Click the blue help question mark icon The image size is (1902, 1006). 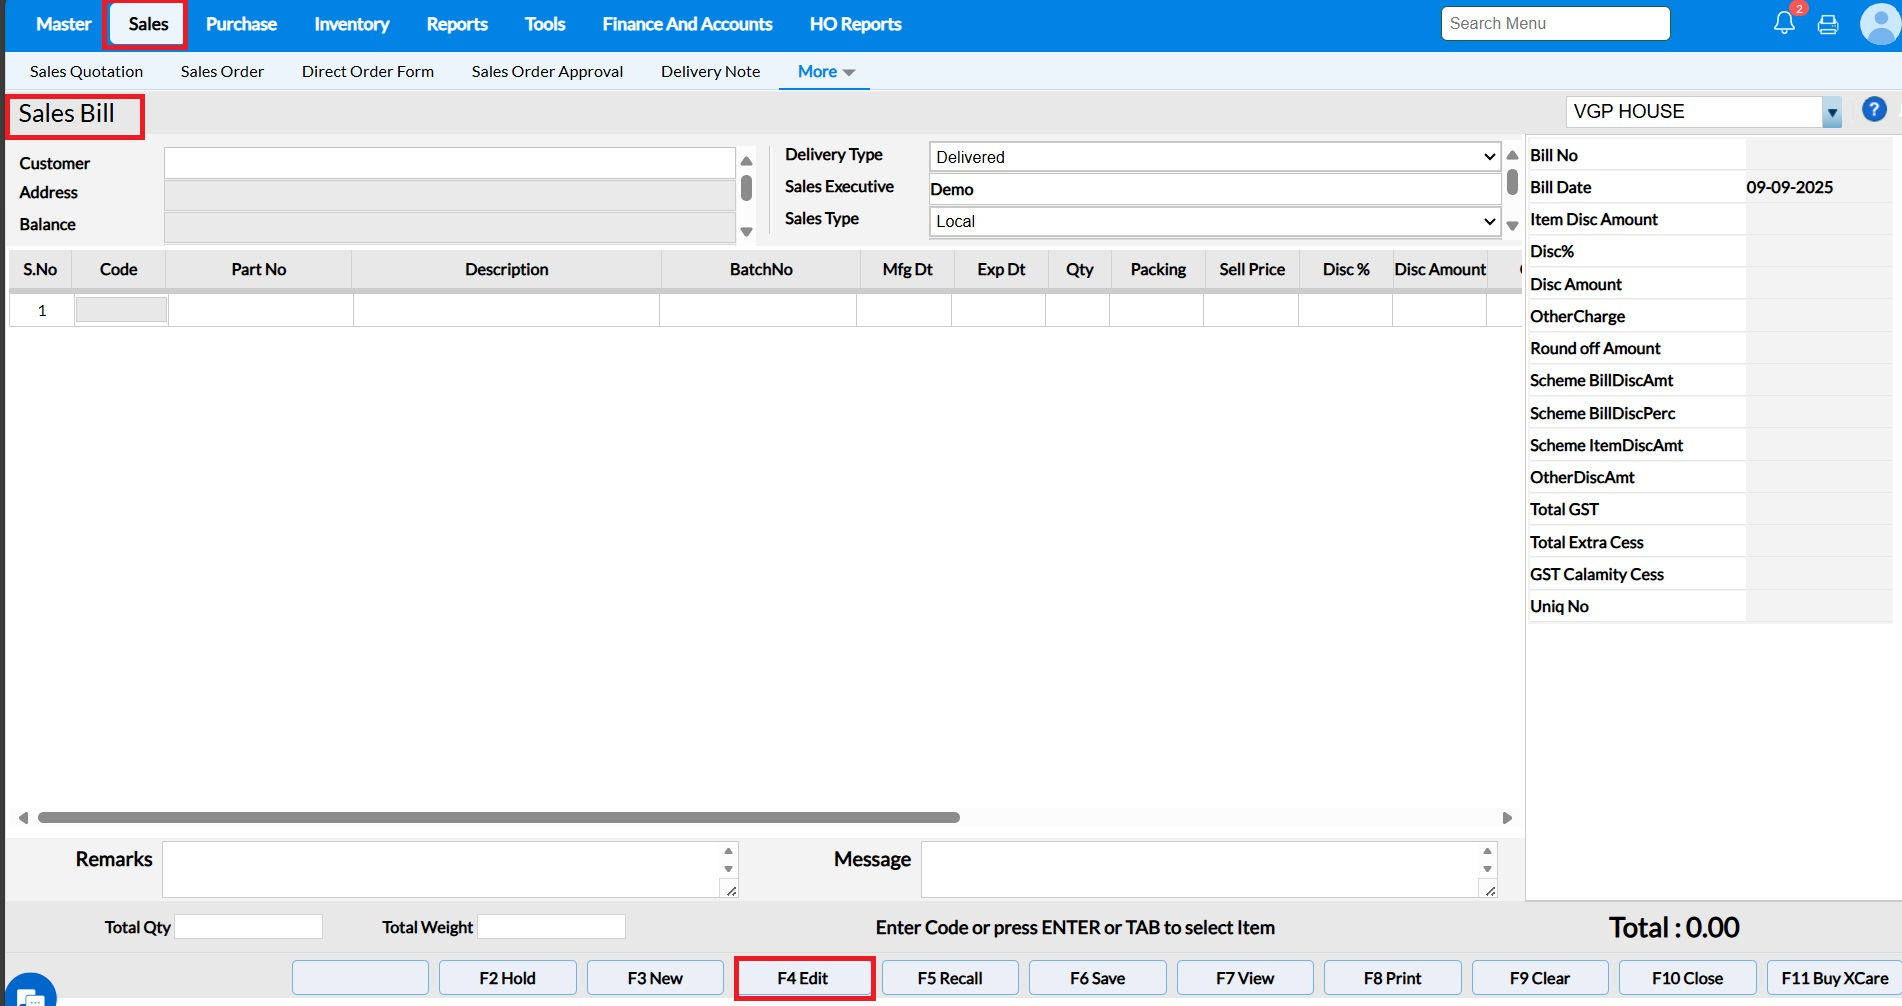click(x=1874, y=110)
